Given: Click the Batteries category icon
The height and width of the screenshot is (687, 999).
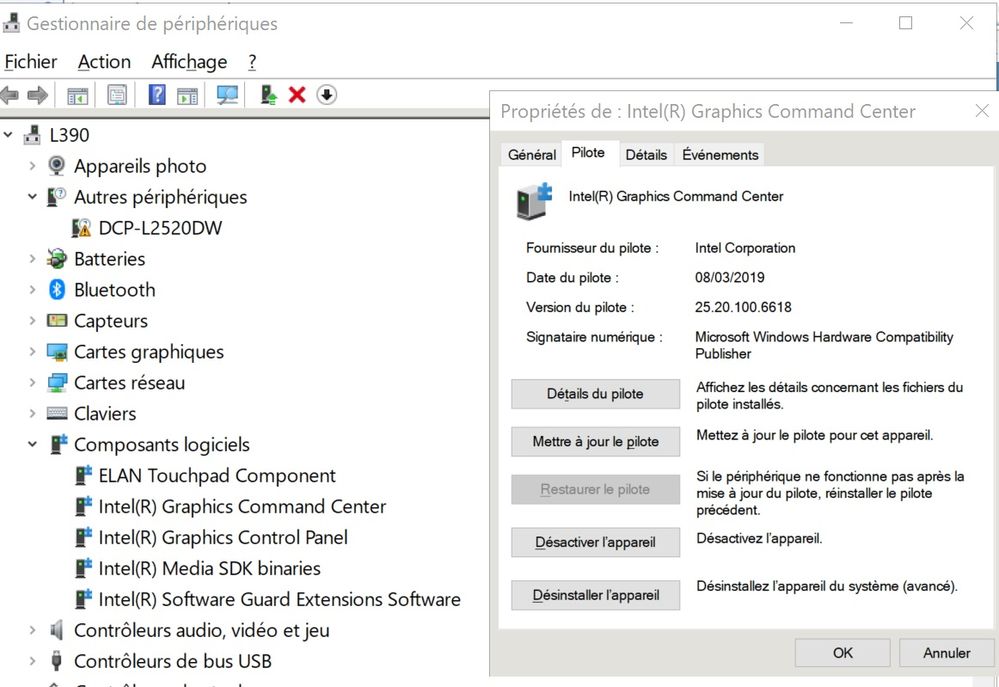Looking at the screenshot, I should pos(57,259).
